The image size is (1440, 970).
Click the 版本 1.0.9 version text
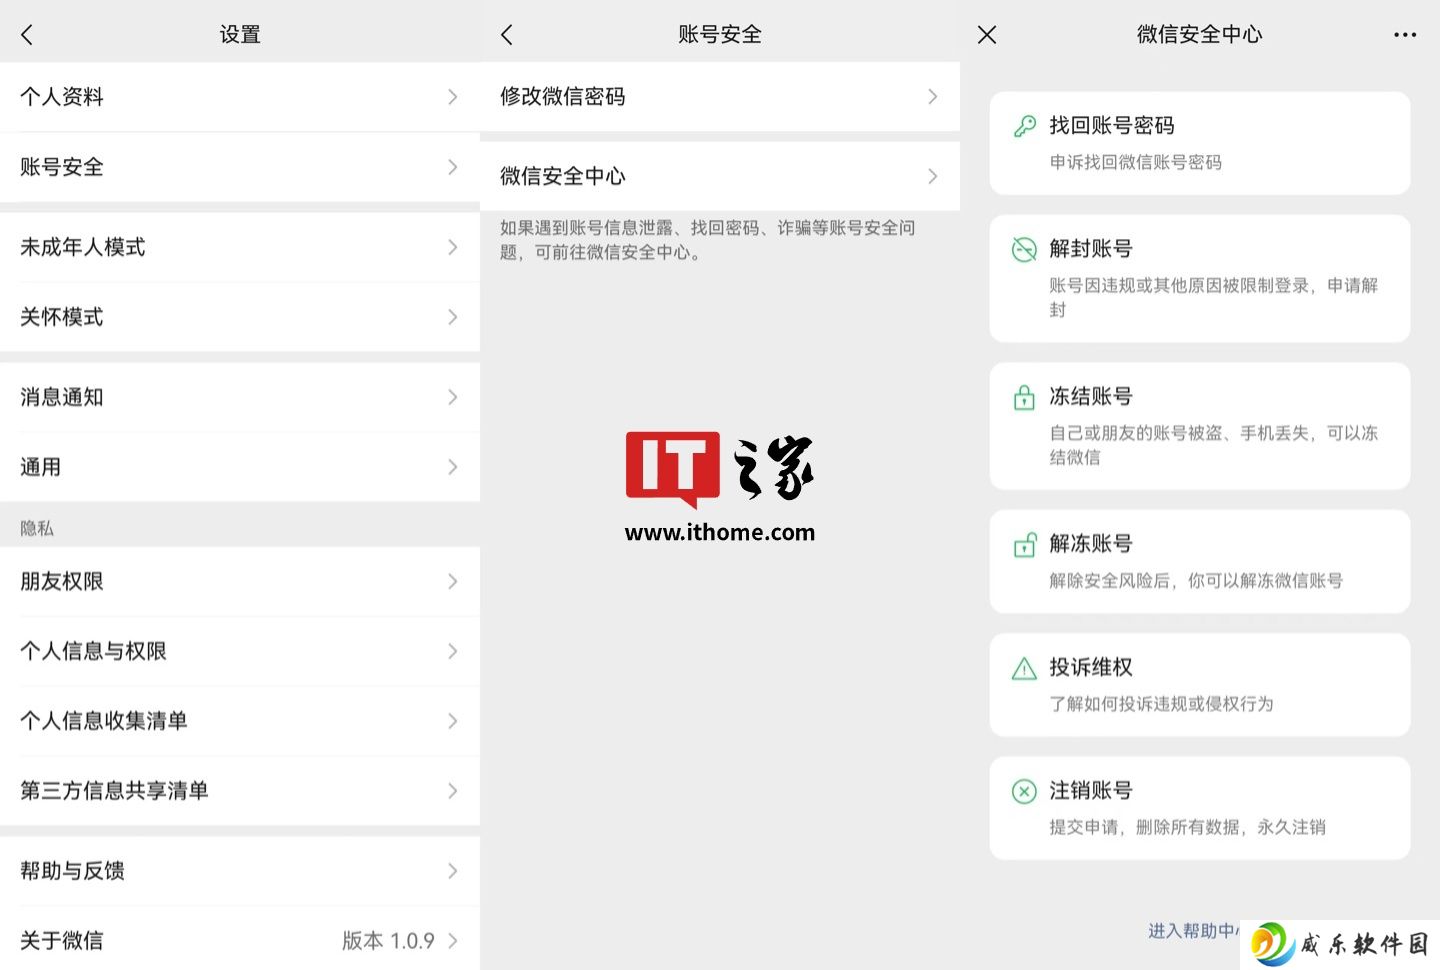[x=388, y=941]
